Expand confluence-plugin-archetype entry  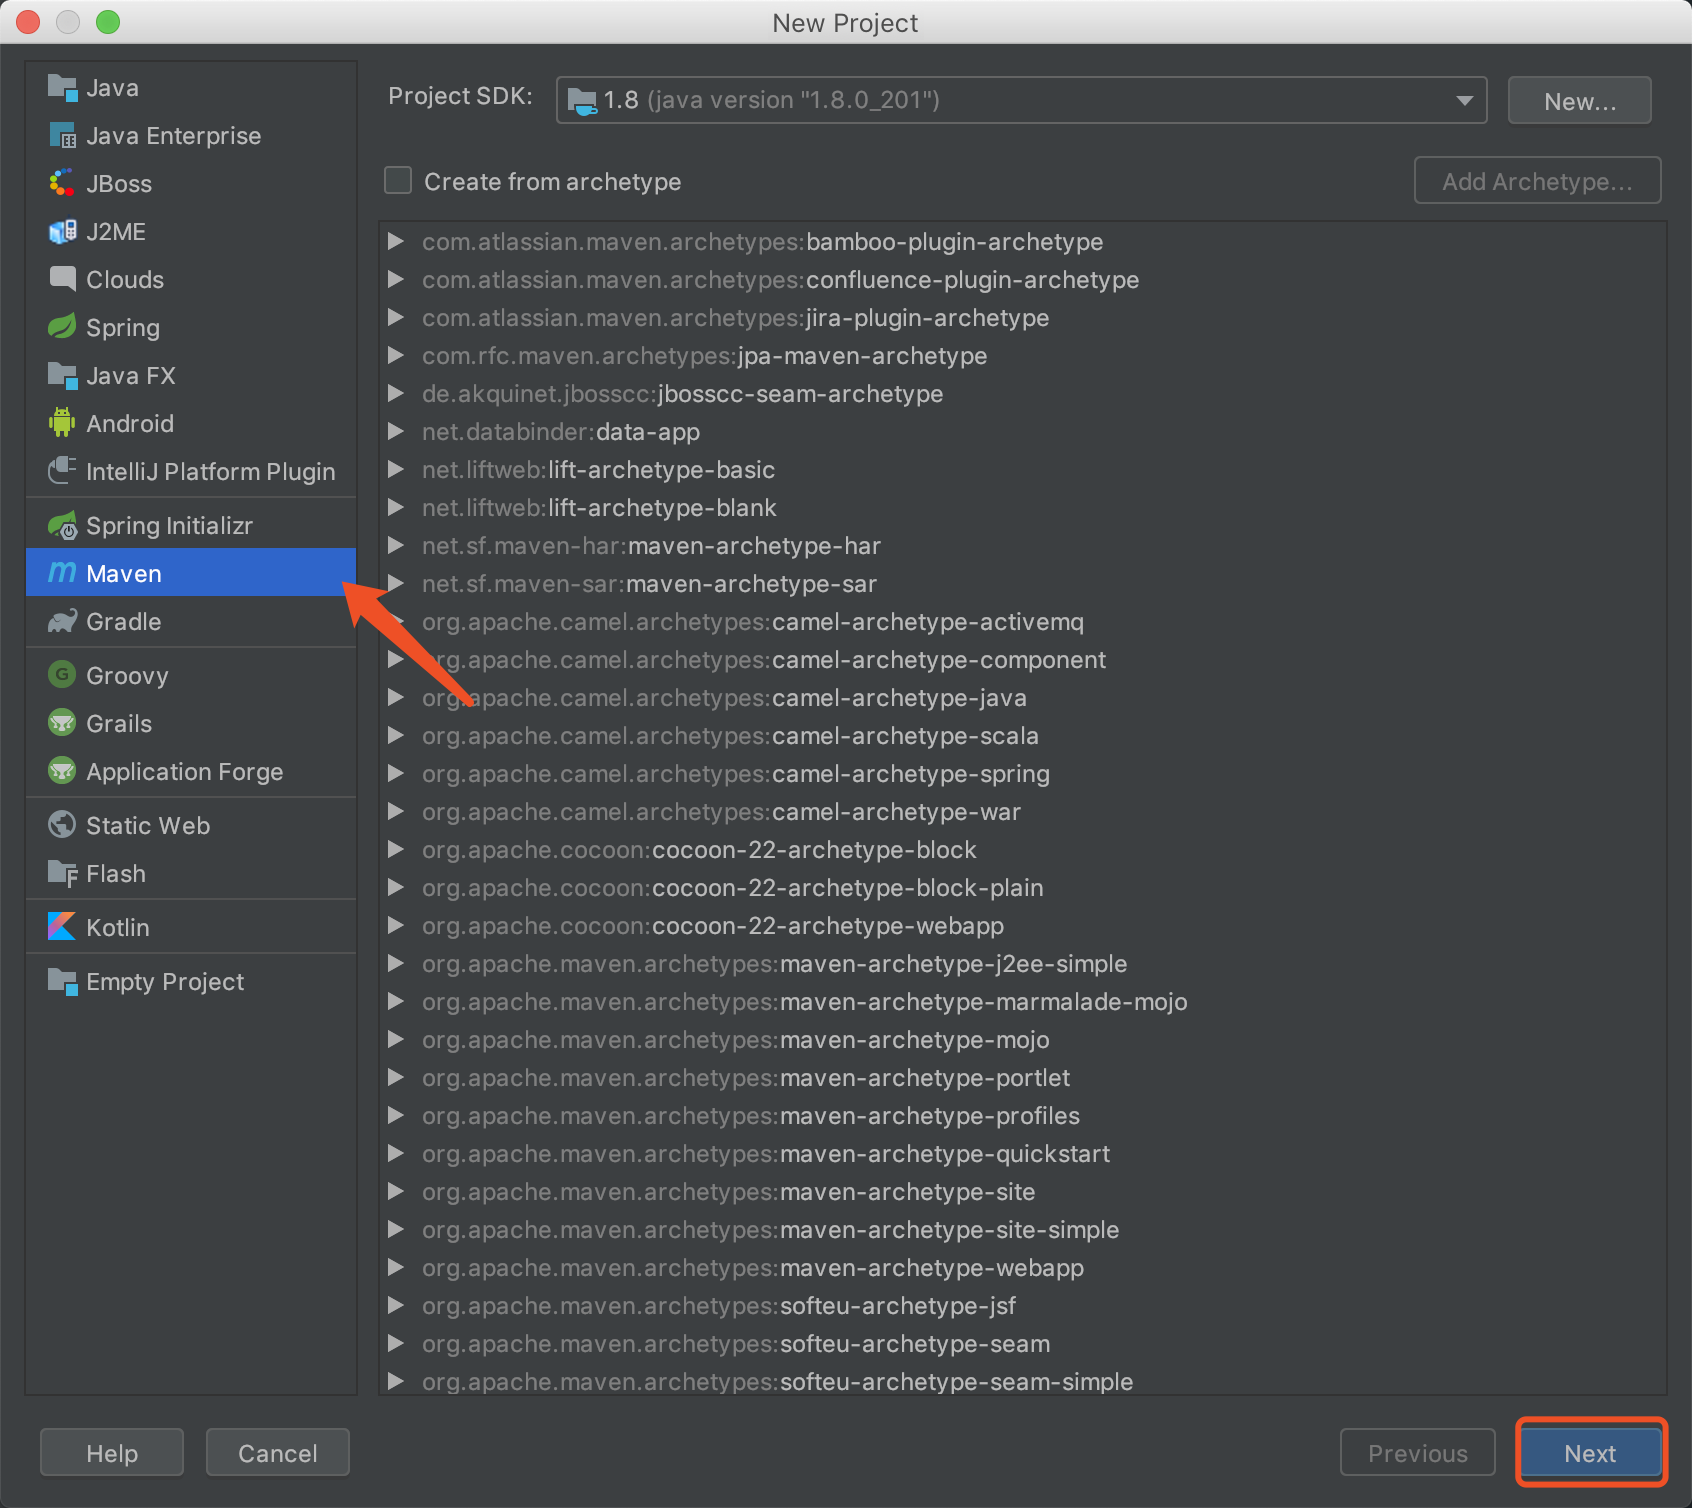pos(396,280)
